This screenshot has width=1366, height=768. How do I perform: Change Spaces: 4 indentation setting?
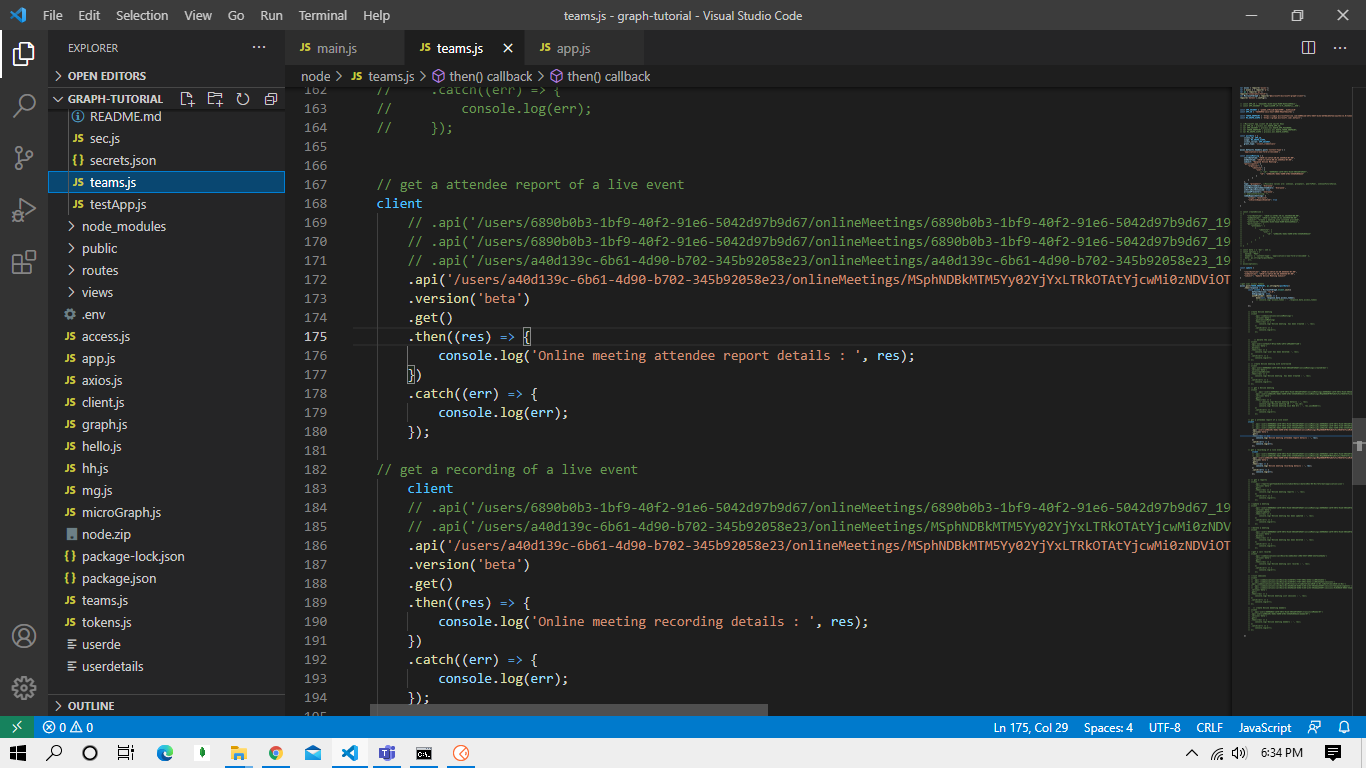click(x=1108, y=727)
